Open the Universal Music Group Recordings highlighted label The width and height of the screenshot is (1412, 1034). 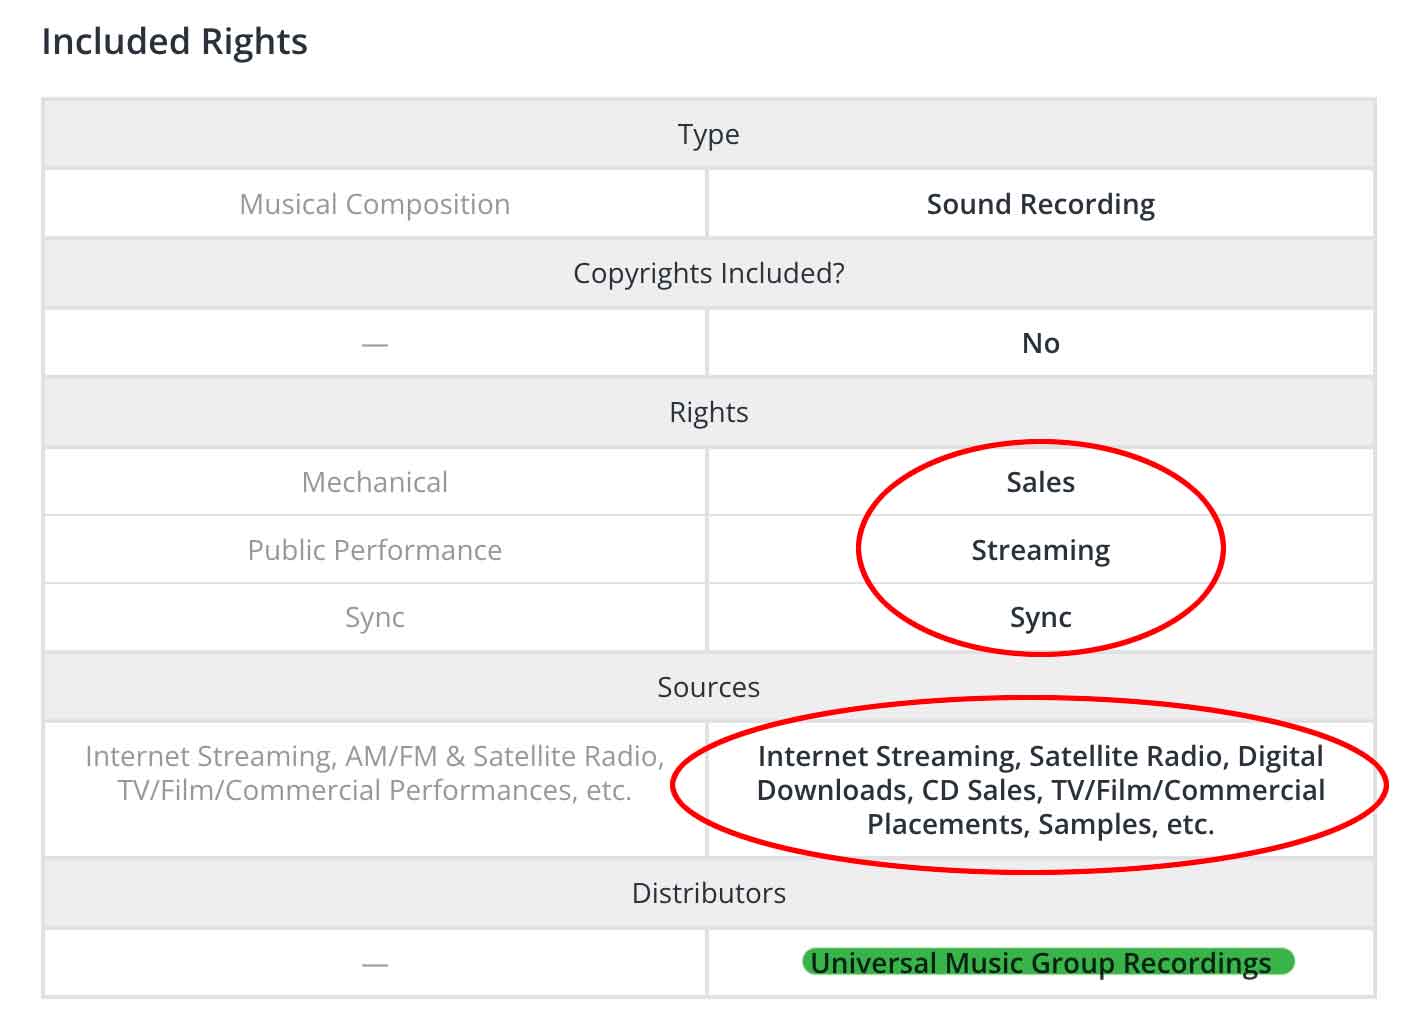(1040, 962)
